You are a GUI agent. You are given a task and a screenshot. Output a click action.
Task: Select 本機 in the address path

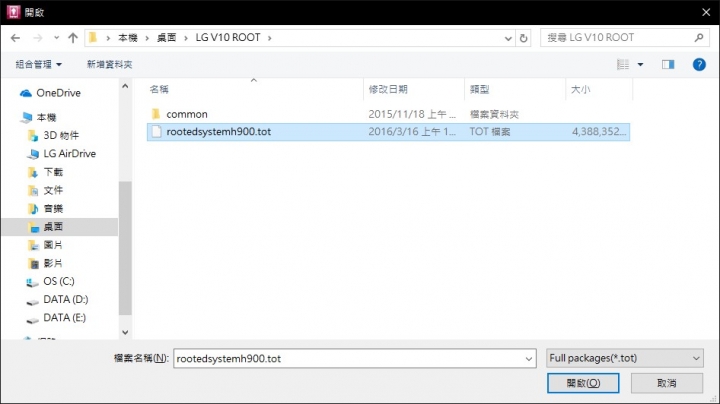click(x=128, y=38)
